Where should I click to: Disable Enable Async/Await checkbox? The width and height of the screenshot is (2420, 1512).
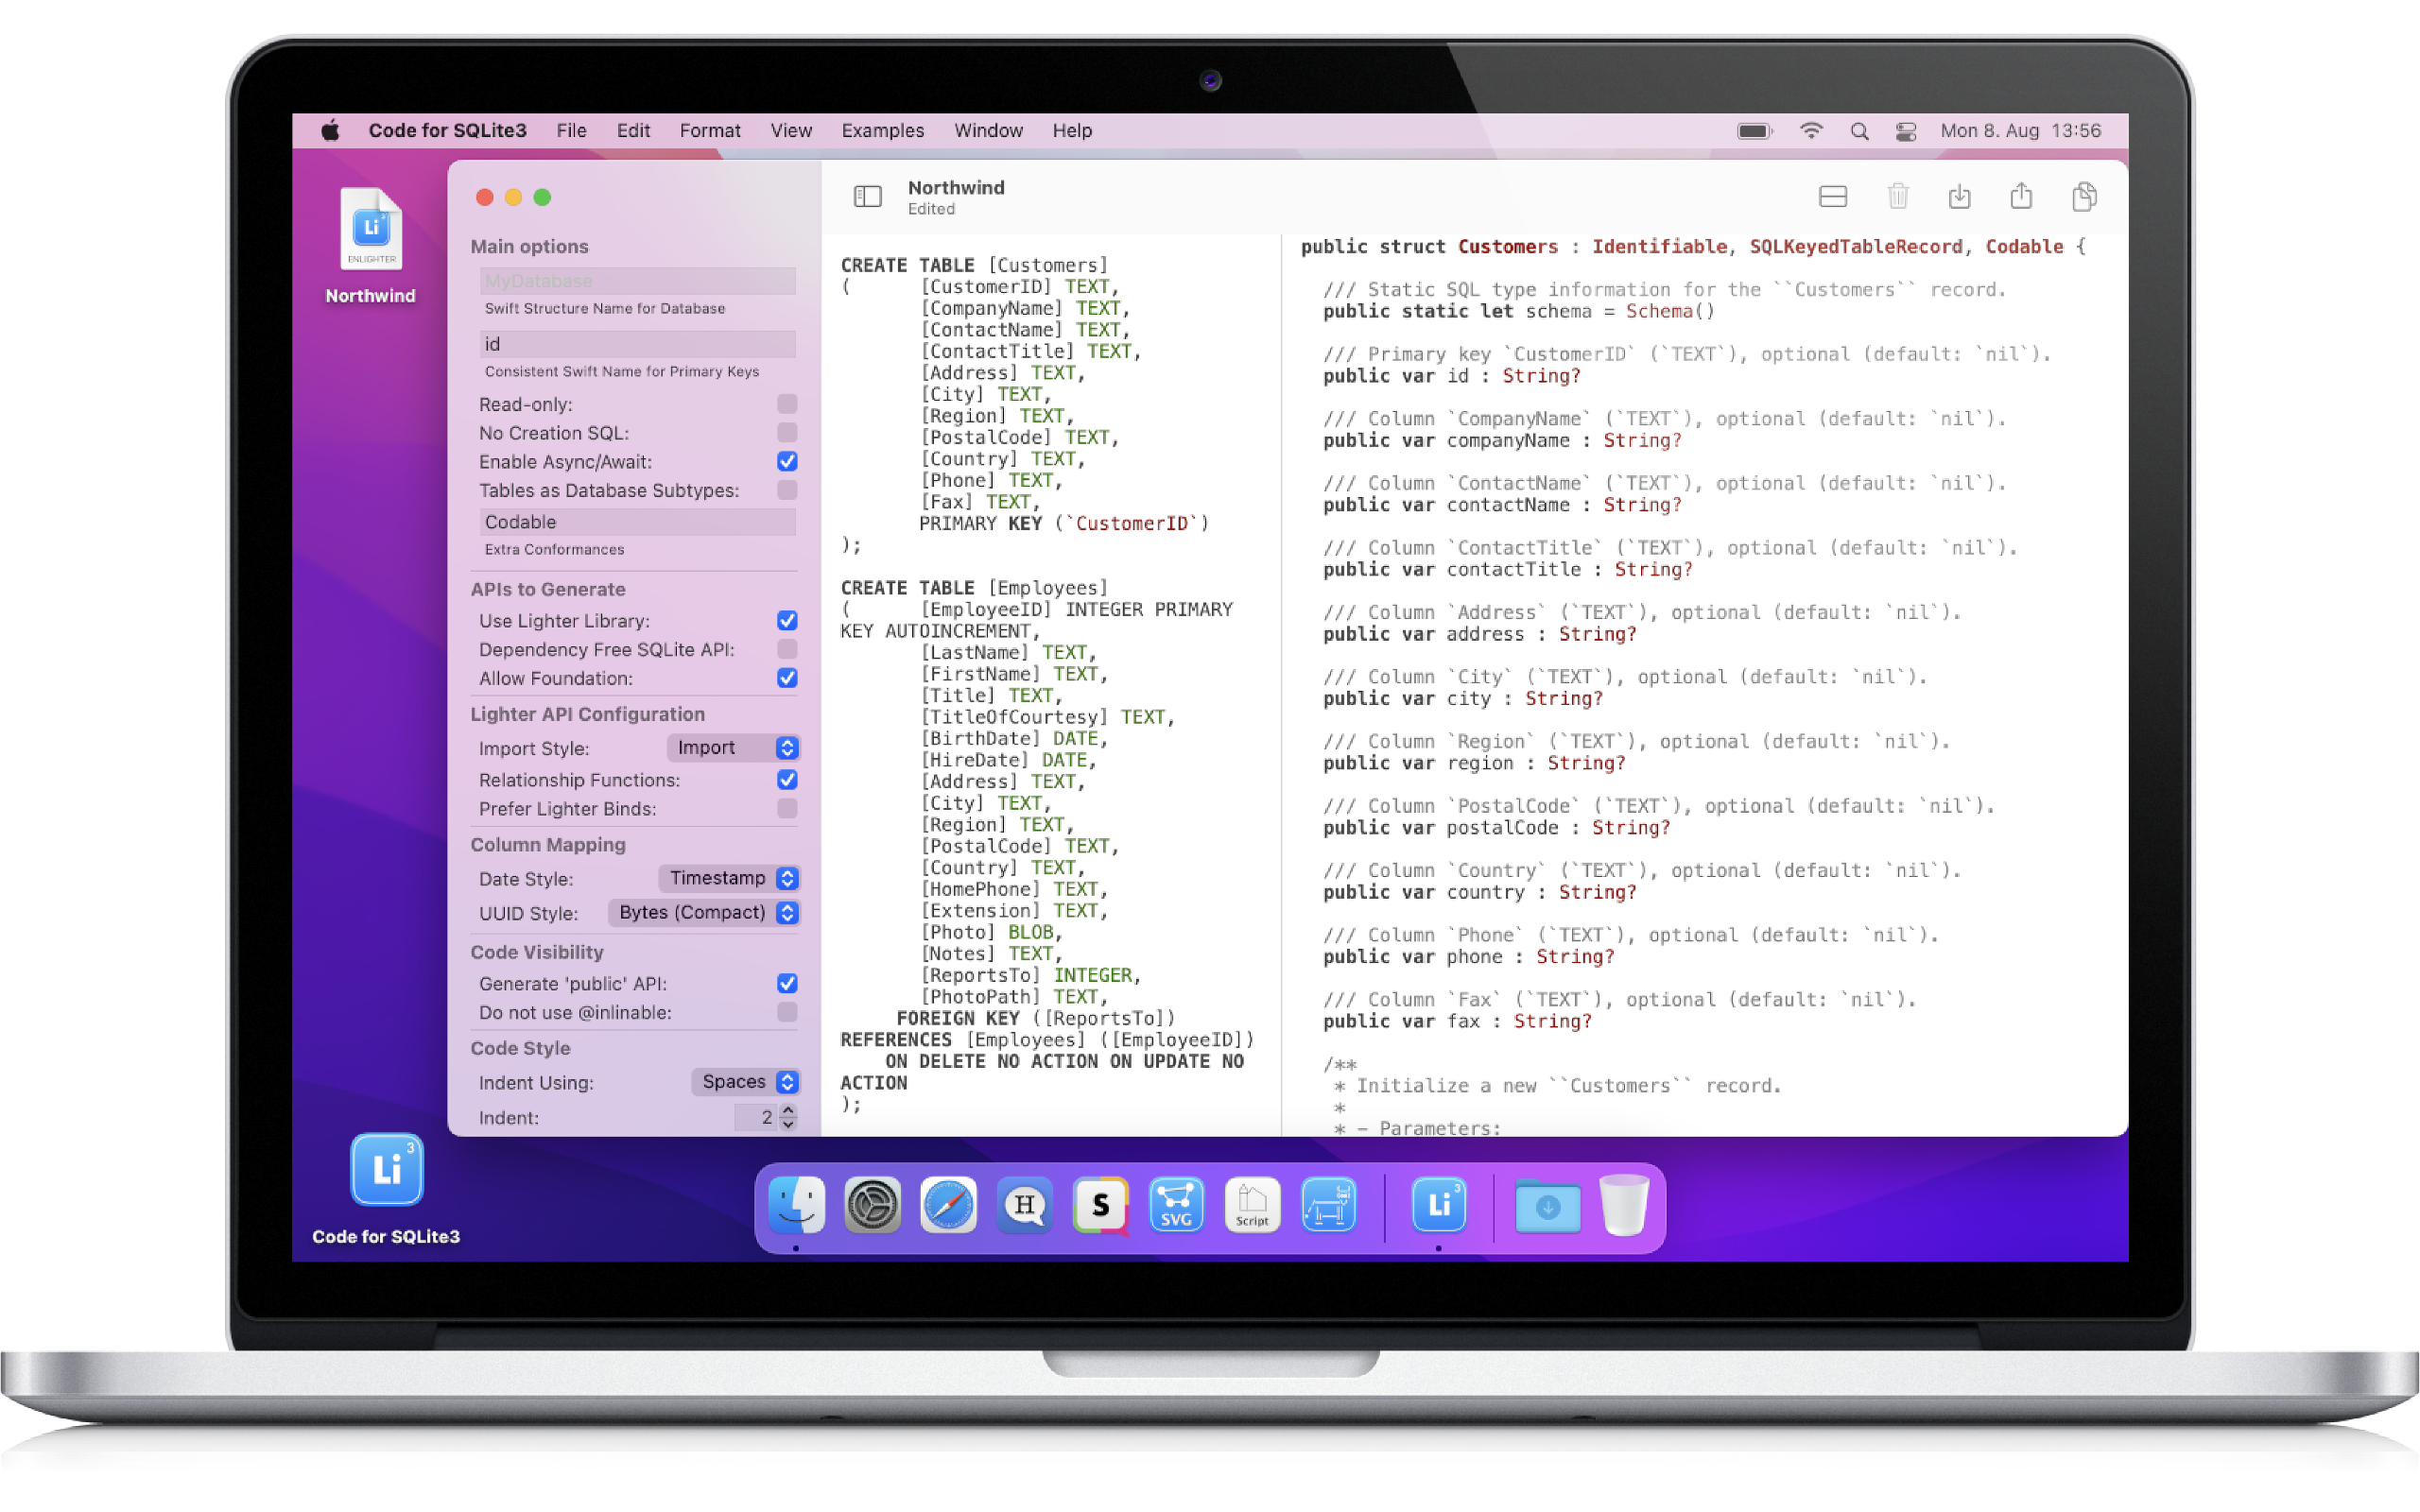[x=787, y=461]
